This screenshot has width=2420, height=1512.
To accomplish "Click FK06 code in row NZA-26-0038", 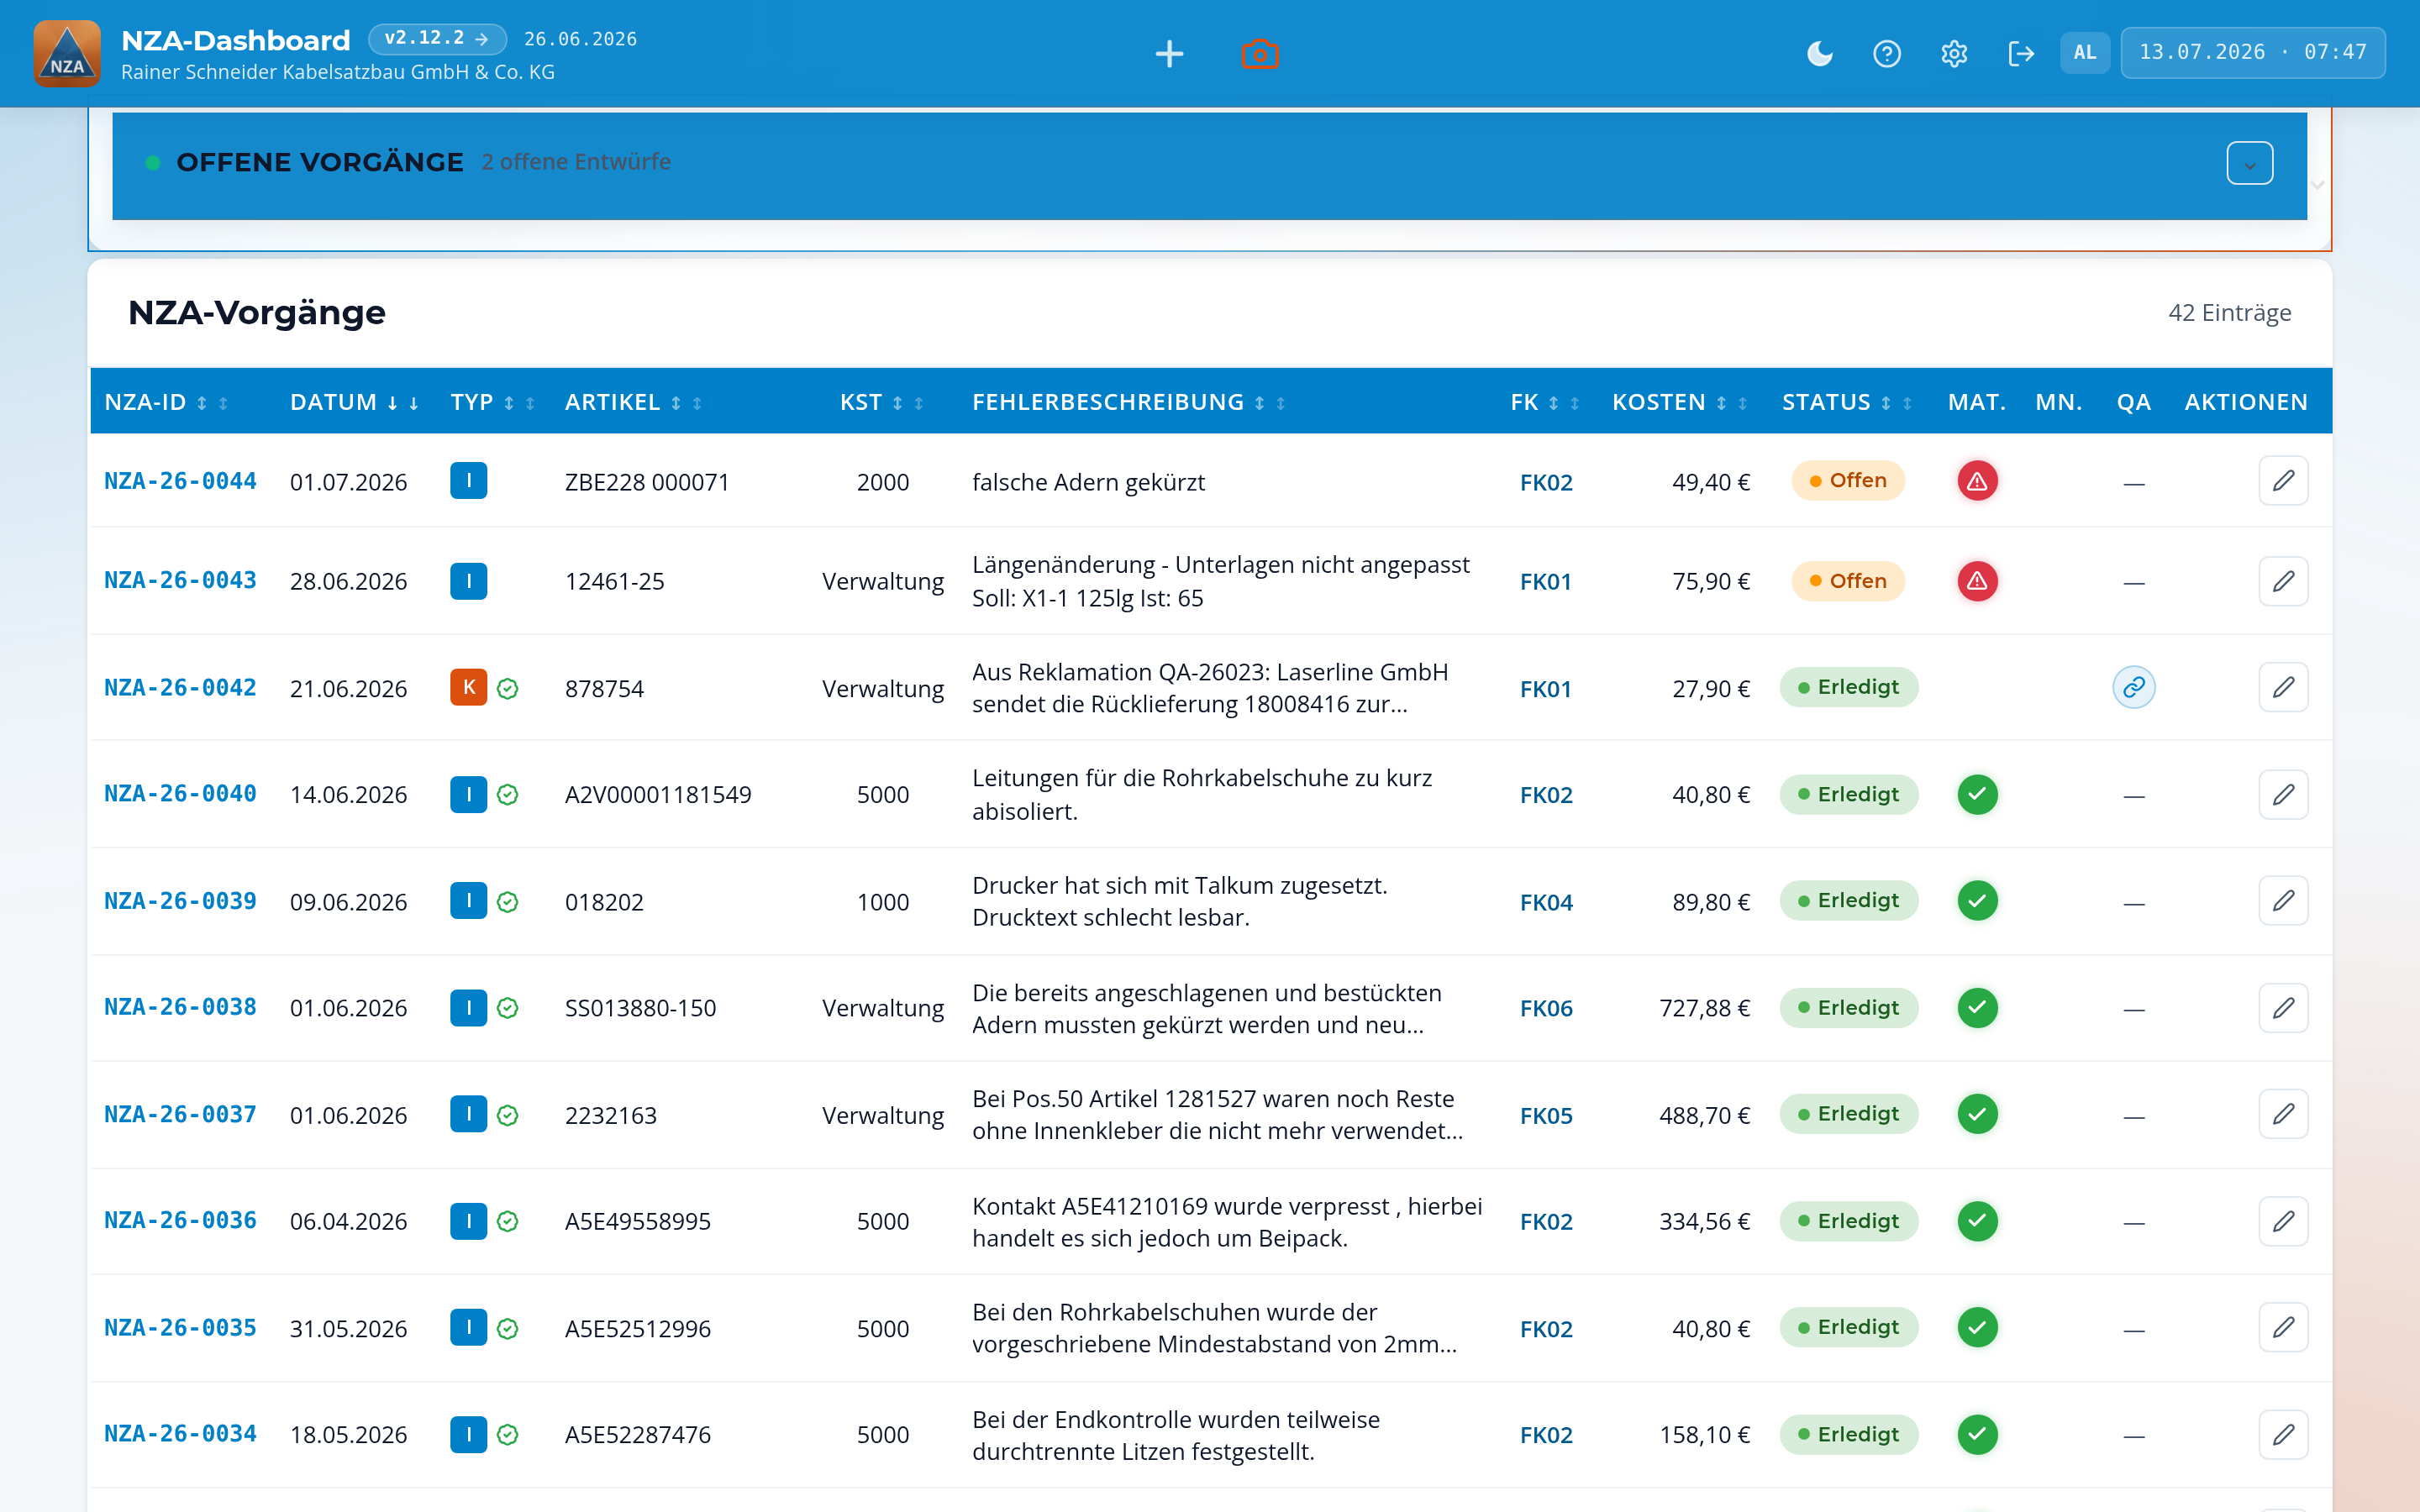I will click(x=1546, y=1008).
